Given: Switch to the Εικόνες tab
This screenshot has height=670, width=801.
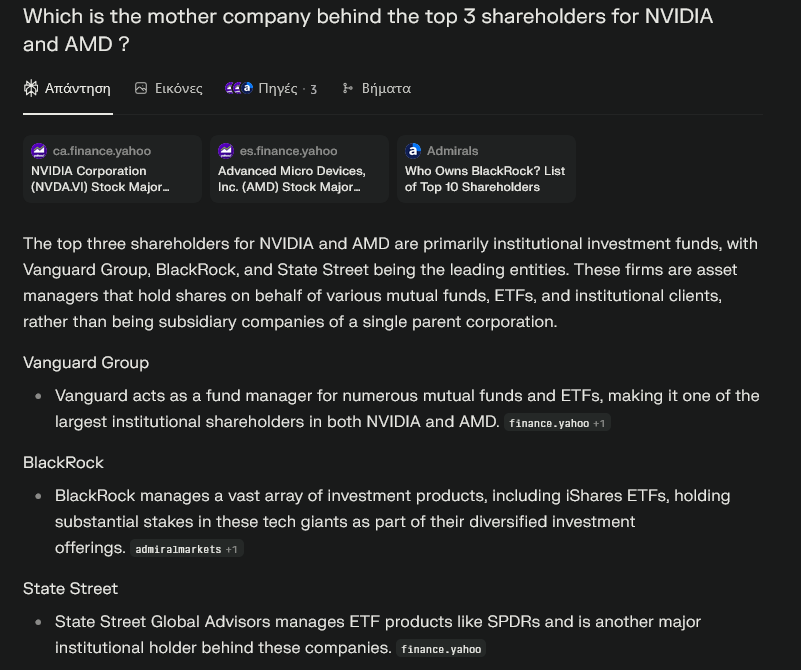Looking at the screenshot, I should coord(178,88).
